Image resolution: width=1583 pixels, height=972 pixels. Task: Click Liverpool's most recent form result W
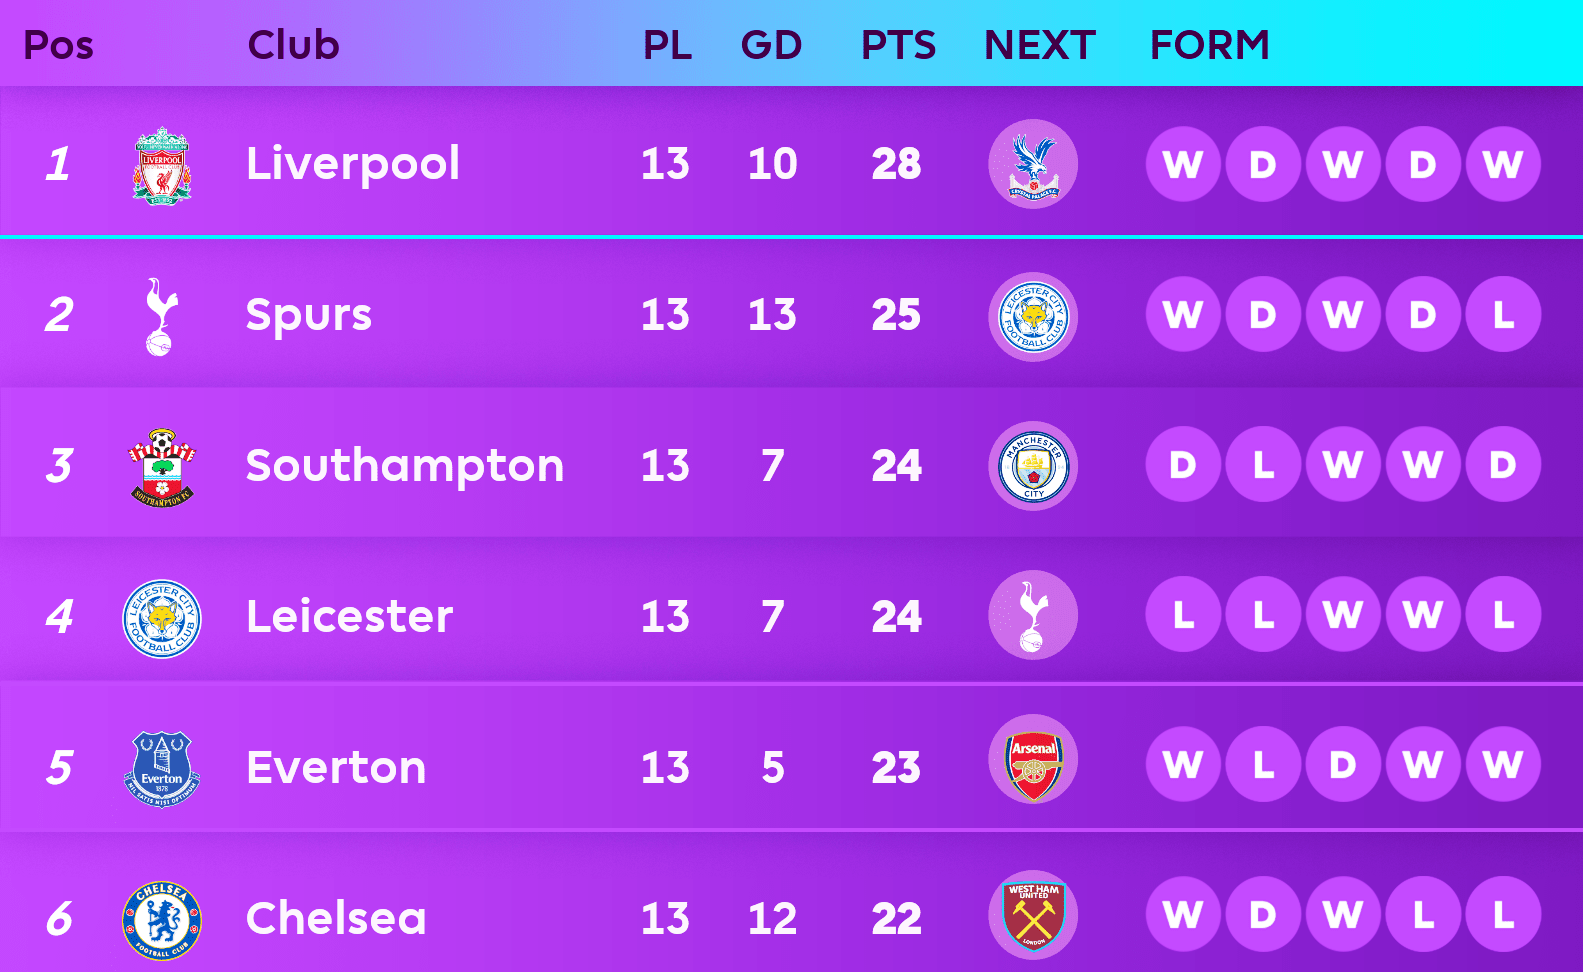tap(1502, 164)
